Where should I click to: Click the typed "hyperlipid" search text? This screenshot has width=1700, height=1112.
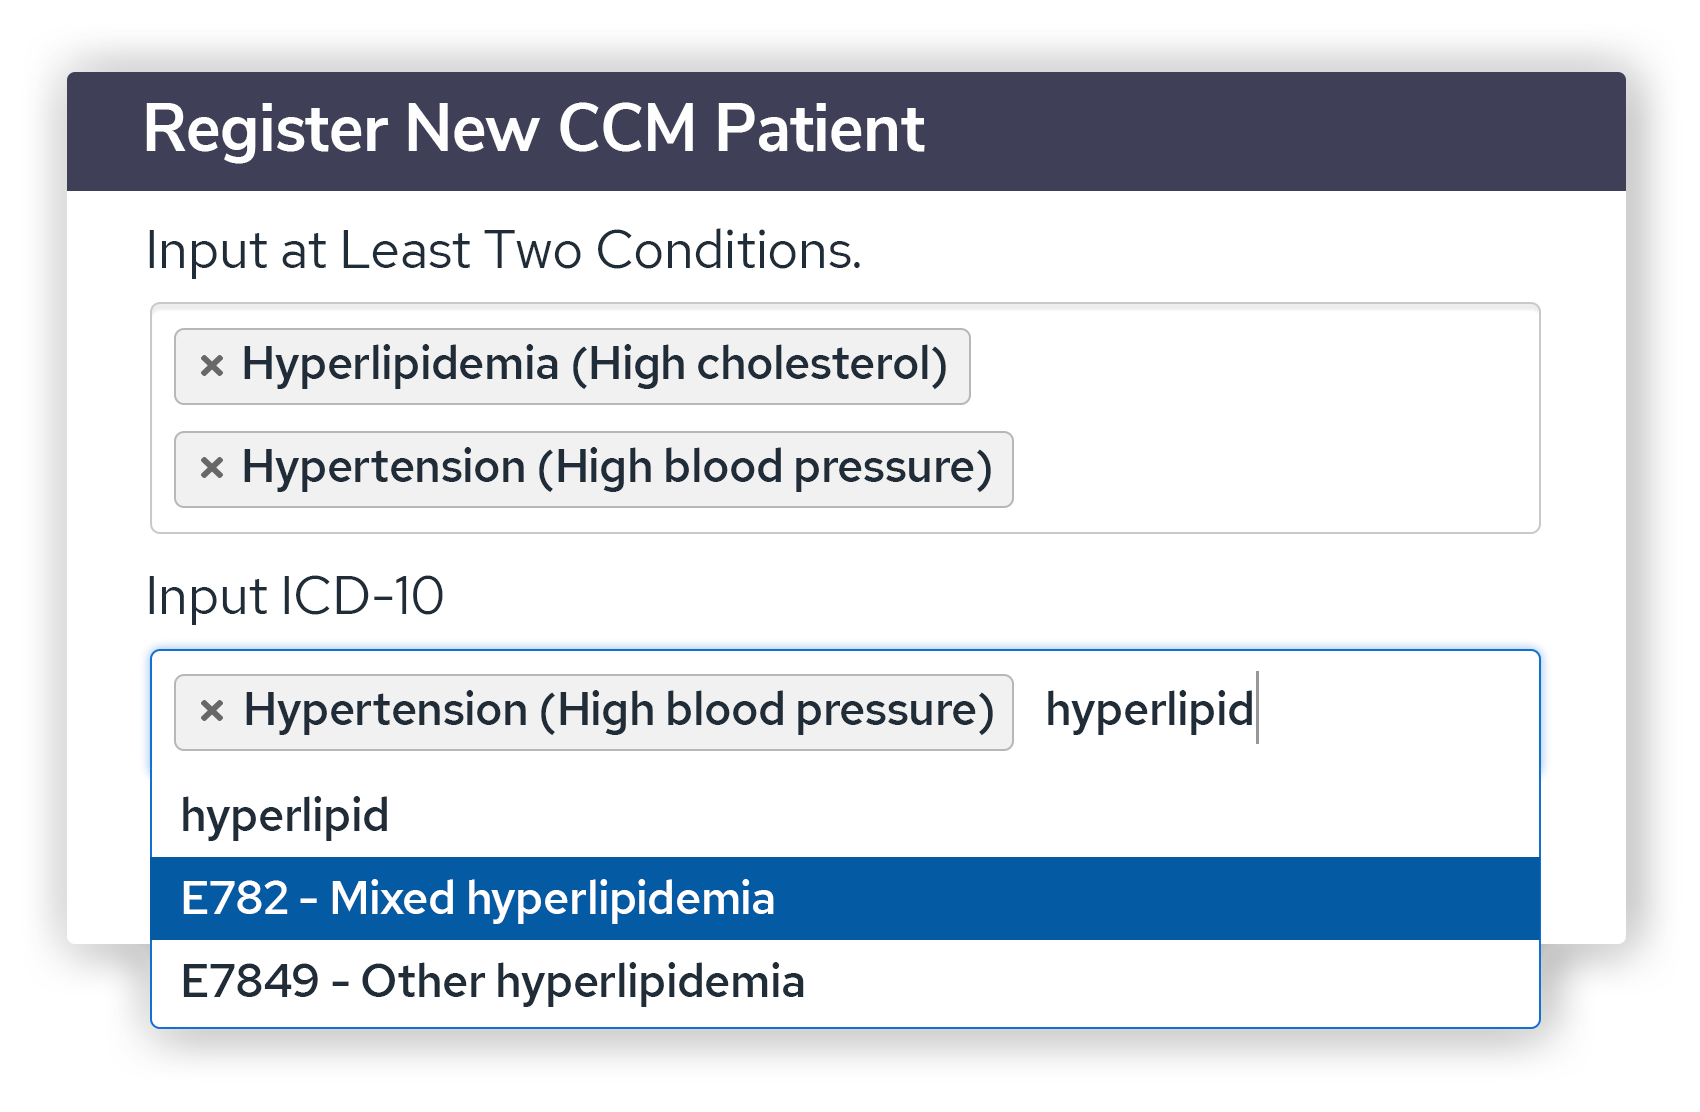1148,711
